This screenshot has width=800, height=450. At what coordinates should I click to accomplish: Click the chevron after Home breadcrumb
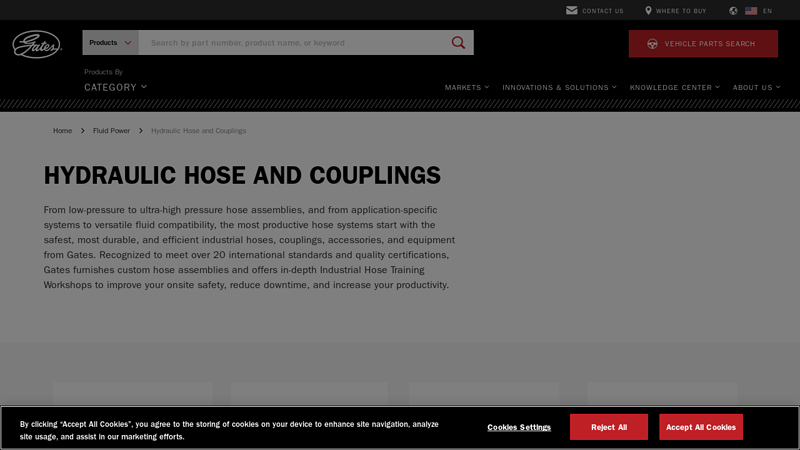pyautogui.click(x=82, y=131)
